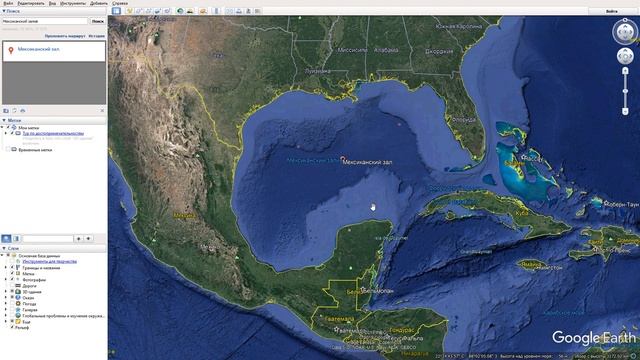Toggle the tour link item checkbox under Мои метки
This screenshot has height=360, width=640.
[12, 133]
